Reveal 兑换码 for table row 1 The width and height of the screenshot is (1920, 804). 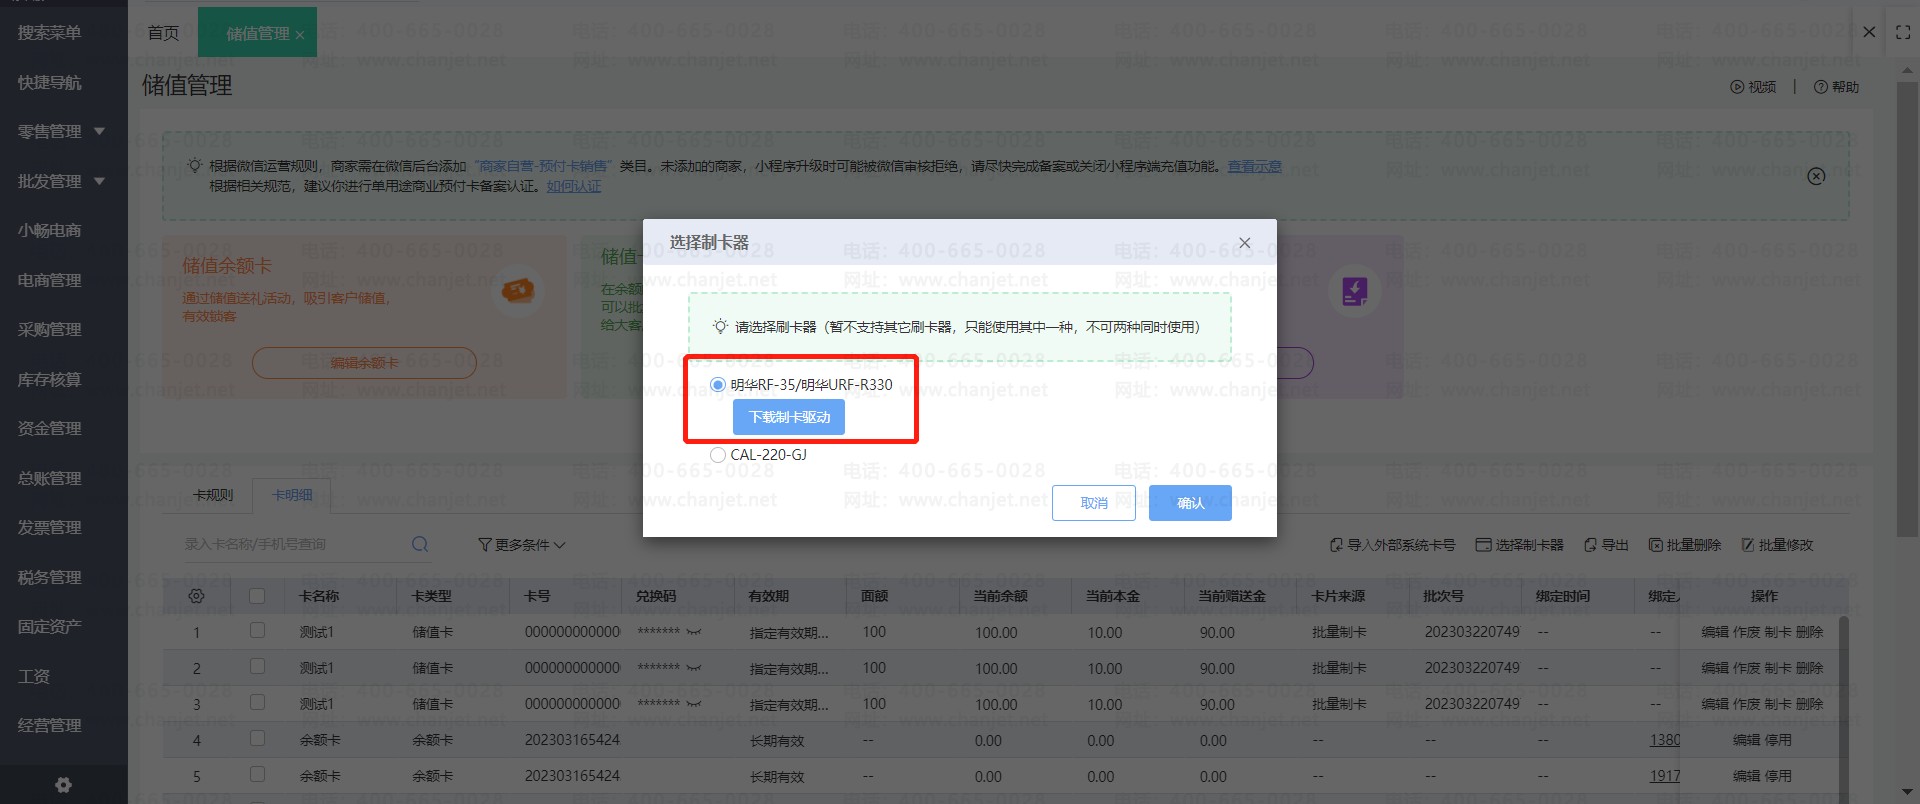coord(694,632)
